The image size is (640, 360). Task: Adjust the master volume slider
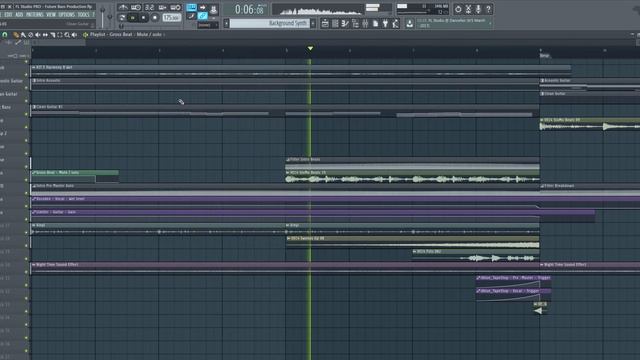102,17
